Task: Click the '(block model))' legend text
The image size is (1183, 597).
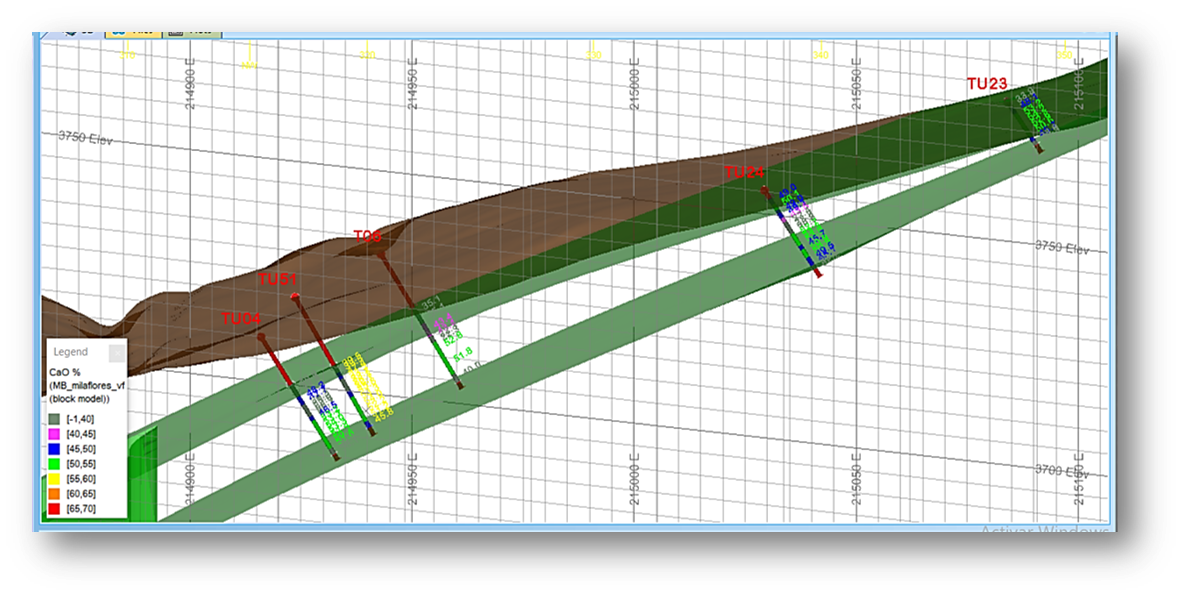Action: 80,398
